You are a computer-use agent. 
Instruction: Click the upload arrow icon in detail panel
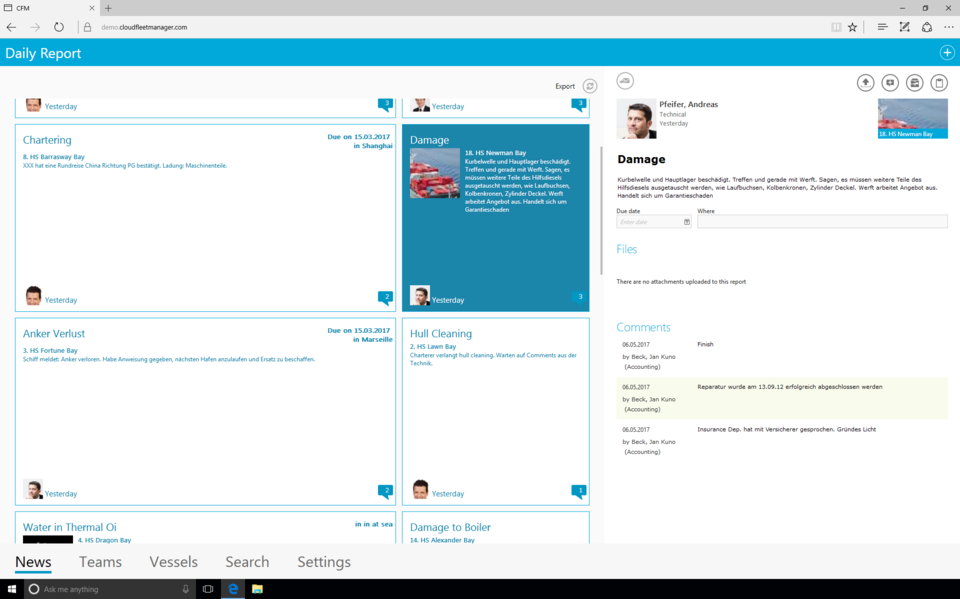(x=866, y=83)
